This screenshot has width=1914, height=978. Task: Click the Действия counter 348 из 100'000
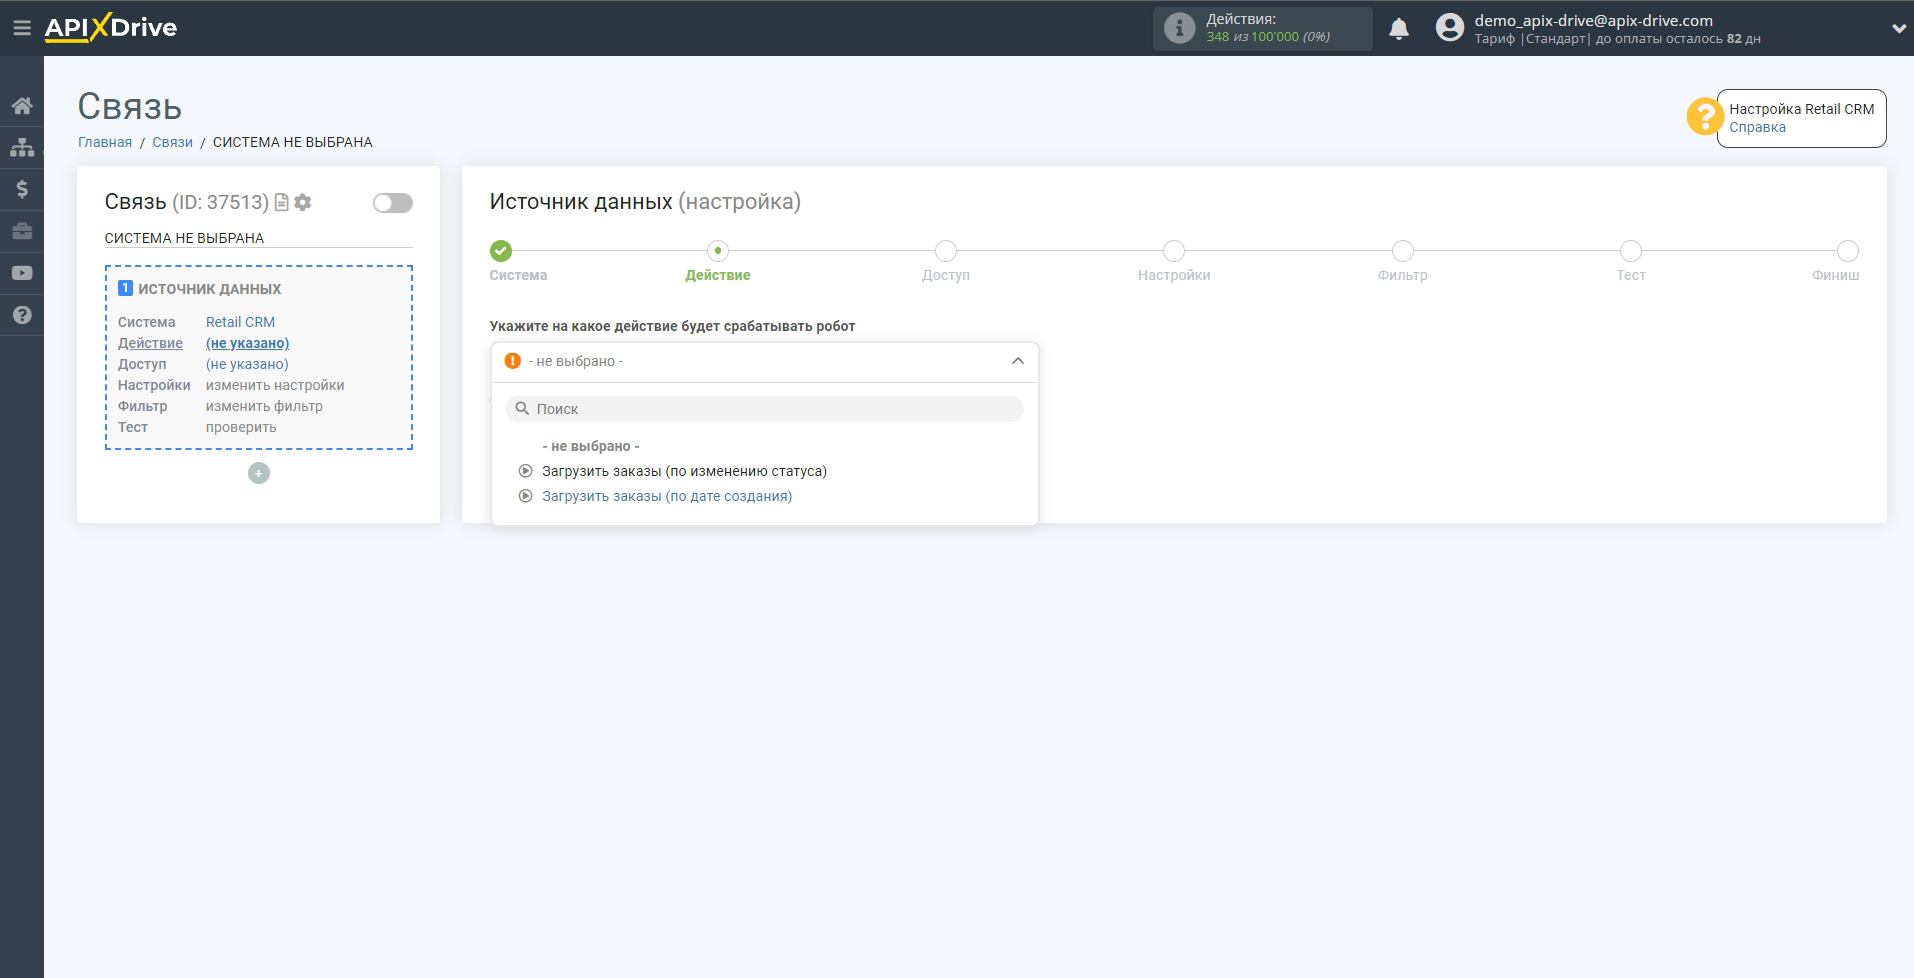pyautogui.click(x=1268, y=37)
